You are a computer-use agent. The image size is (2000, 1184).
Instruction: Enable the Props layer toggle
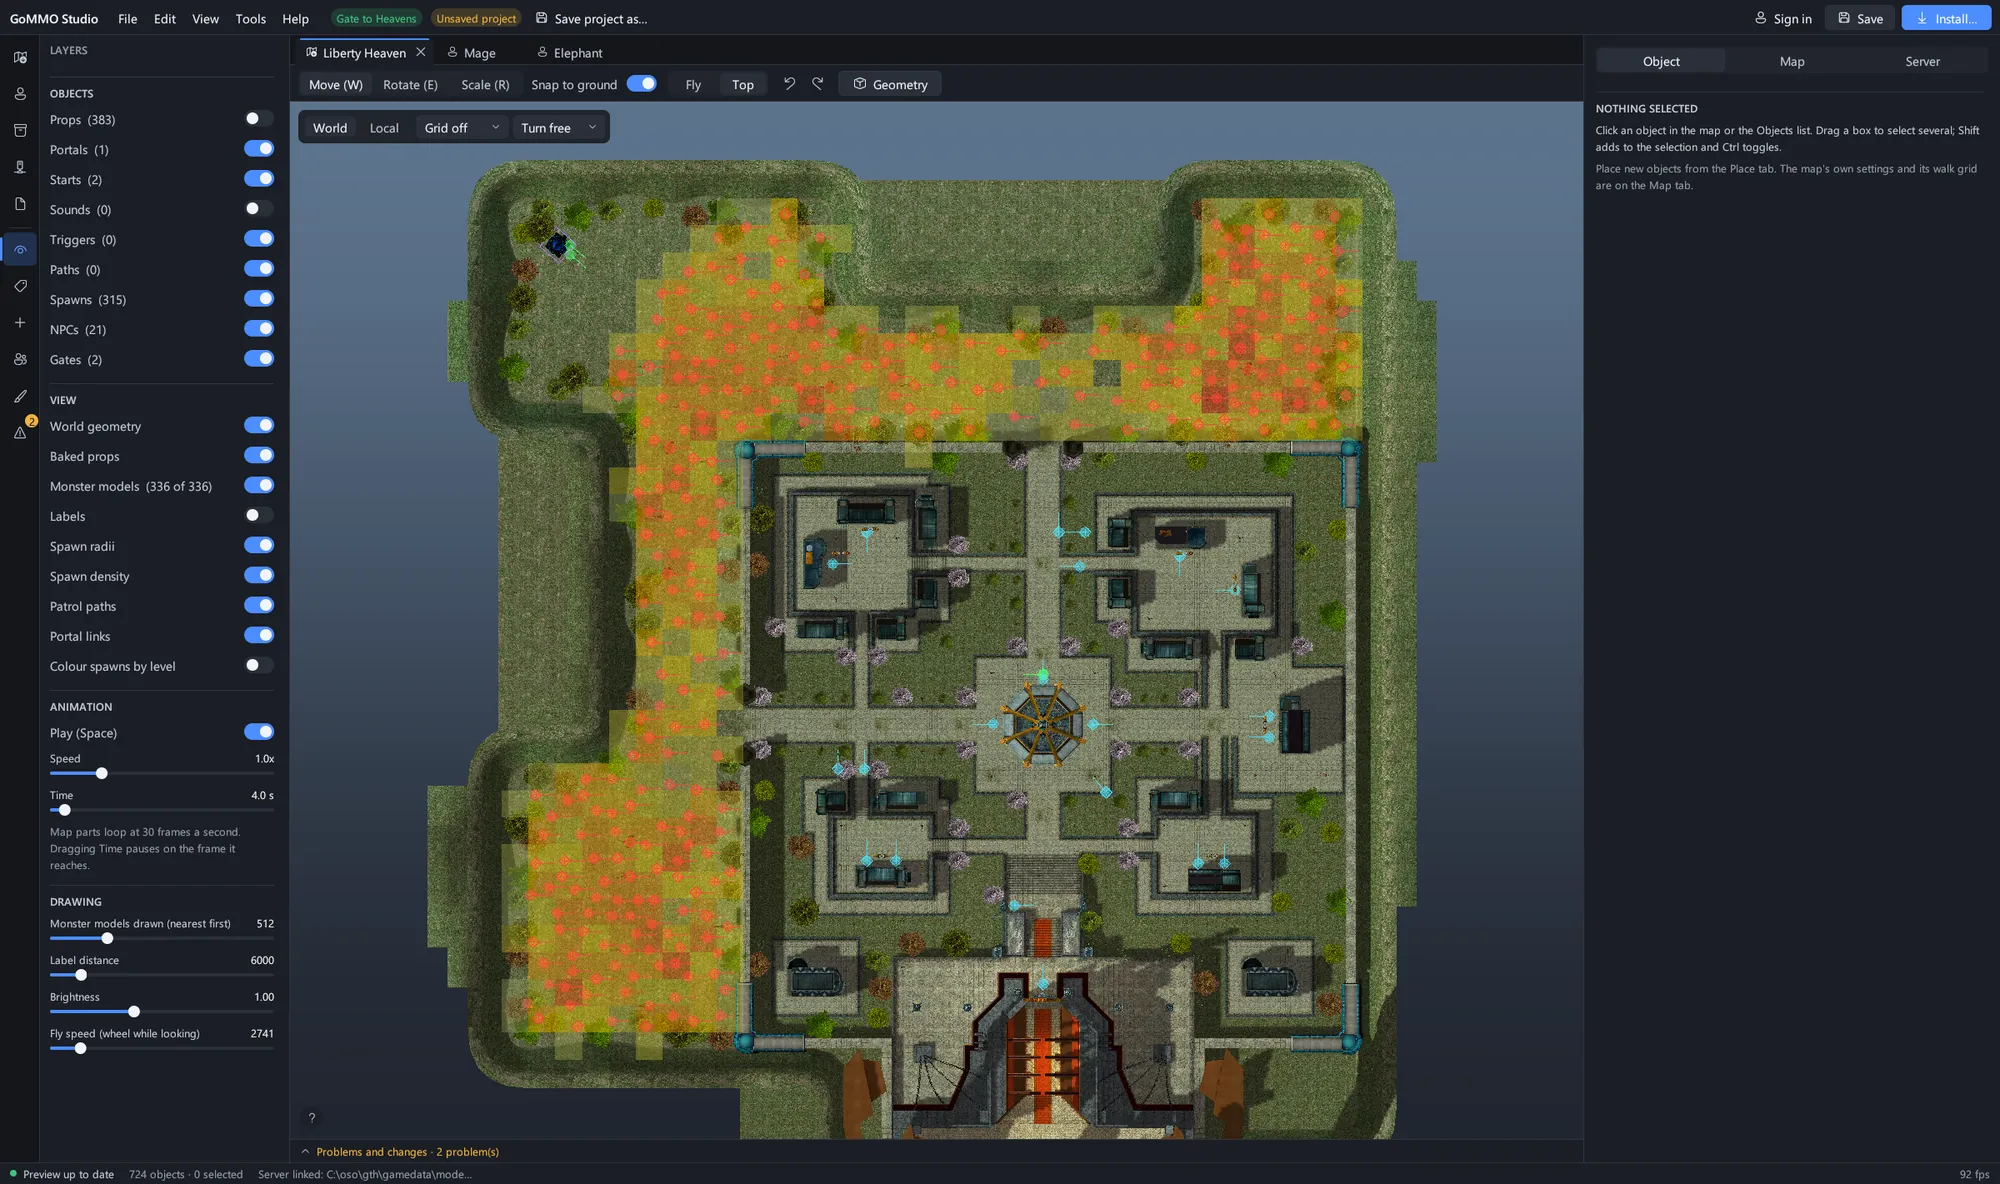pyautogui.click(x=259, y=119)
